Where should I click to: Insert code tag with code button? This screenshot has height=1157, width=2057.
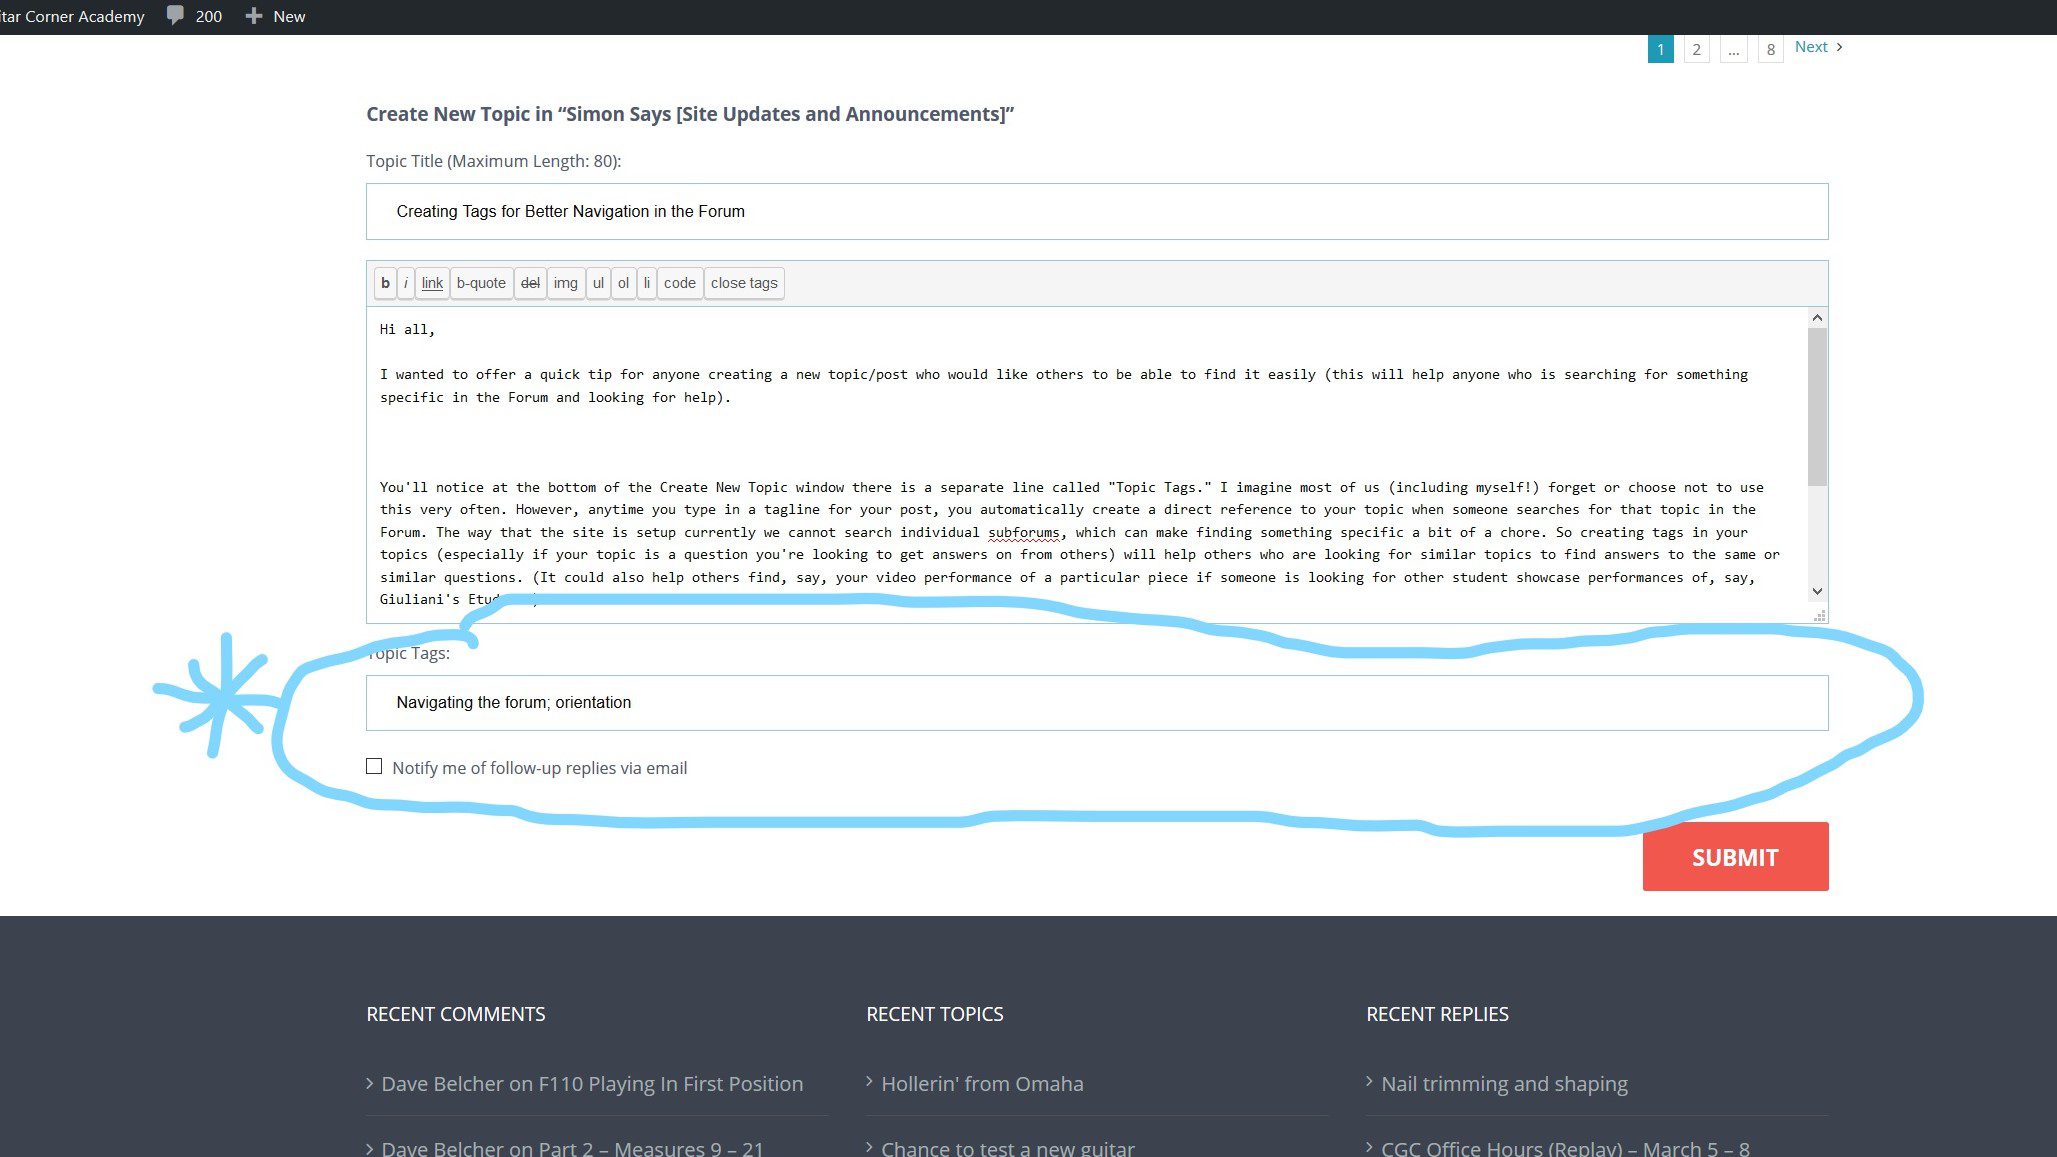point(679,283)
